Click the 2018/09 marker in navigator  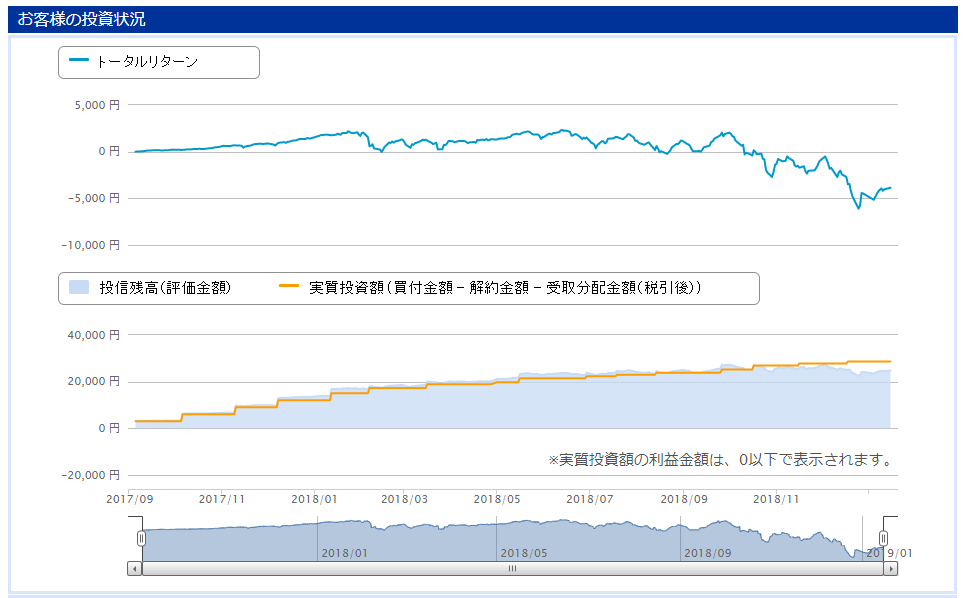click(708, 553)
